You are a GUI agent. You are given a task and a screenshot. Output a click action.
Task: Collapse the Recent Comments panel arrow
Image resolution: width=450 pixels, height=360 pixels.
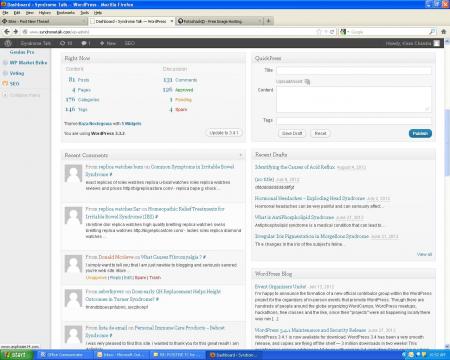[241, 155]
